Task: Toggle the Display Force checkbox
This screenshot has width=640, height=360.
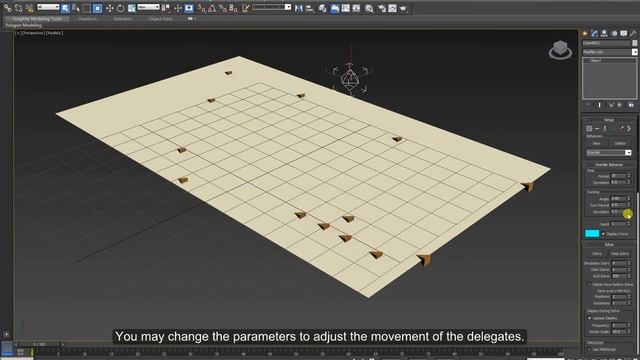Action: pos(603,234)
